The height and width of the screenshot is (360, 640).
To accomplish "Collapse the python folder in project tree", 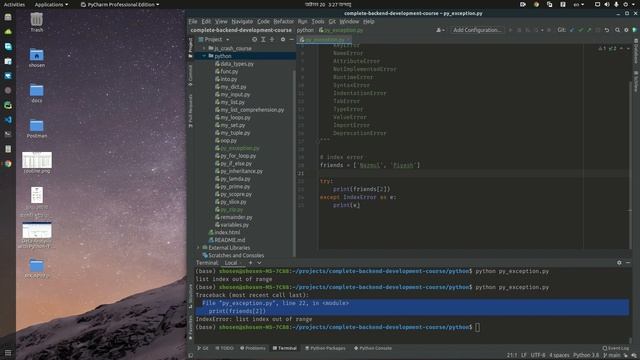I will [x=204, y=56].
